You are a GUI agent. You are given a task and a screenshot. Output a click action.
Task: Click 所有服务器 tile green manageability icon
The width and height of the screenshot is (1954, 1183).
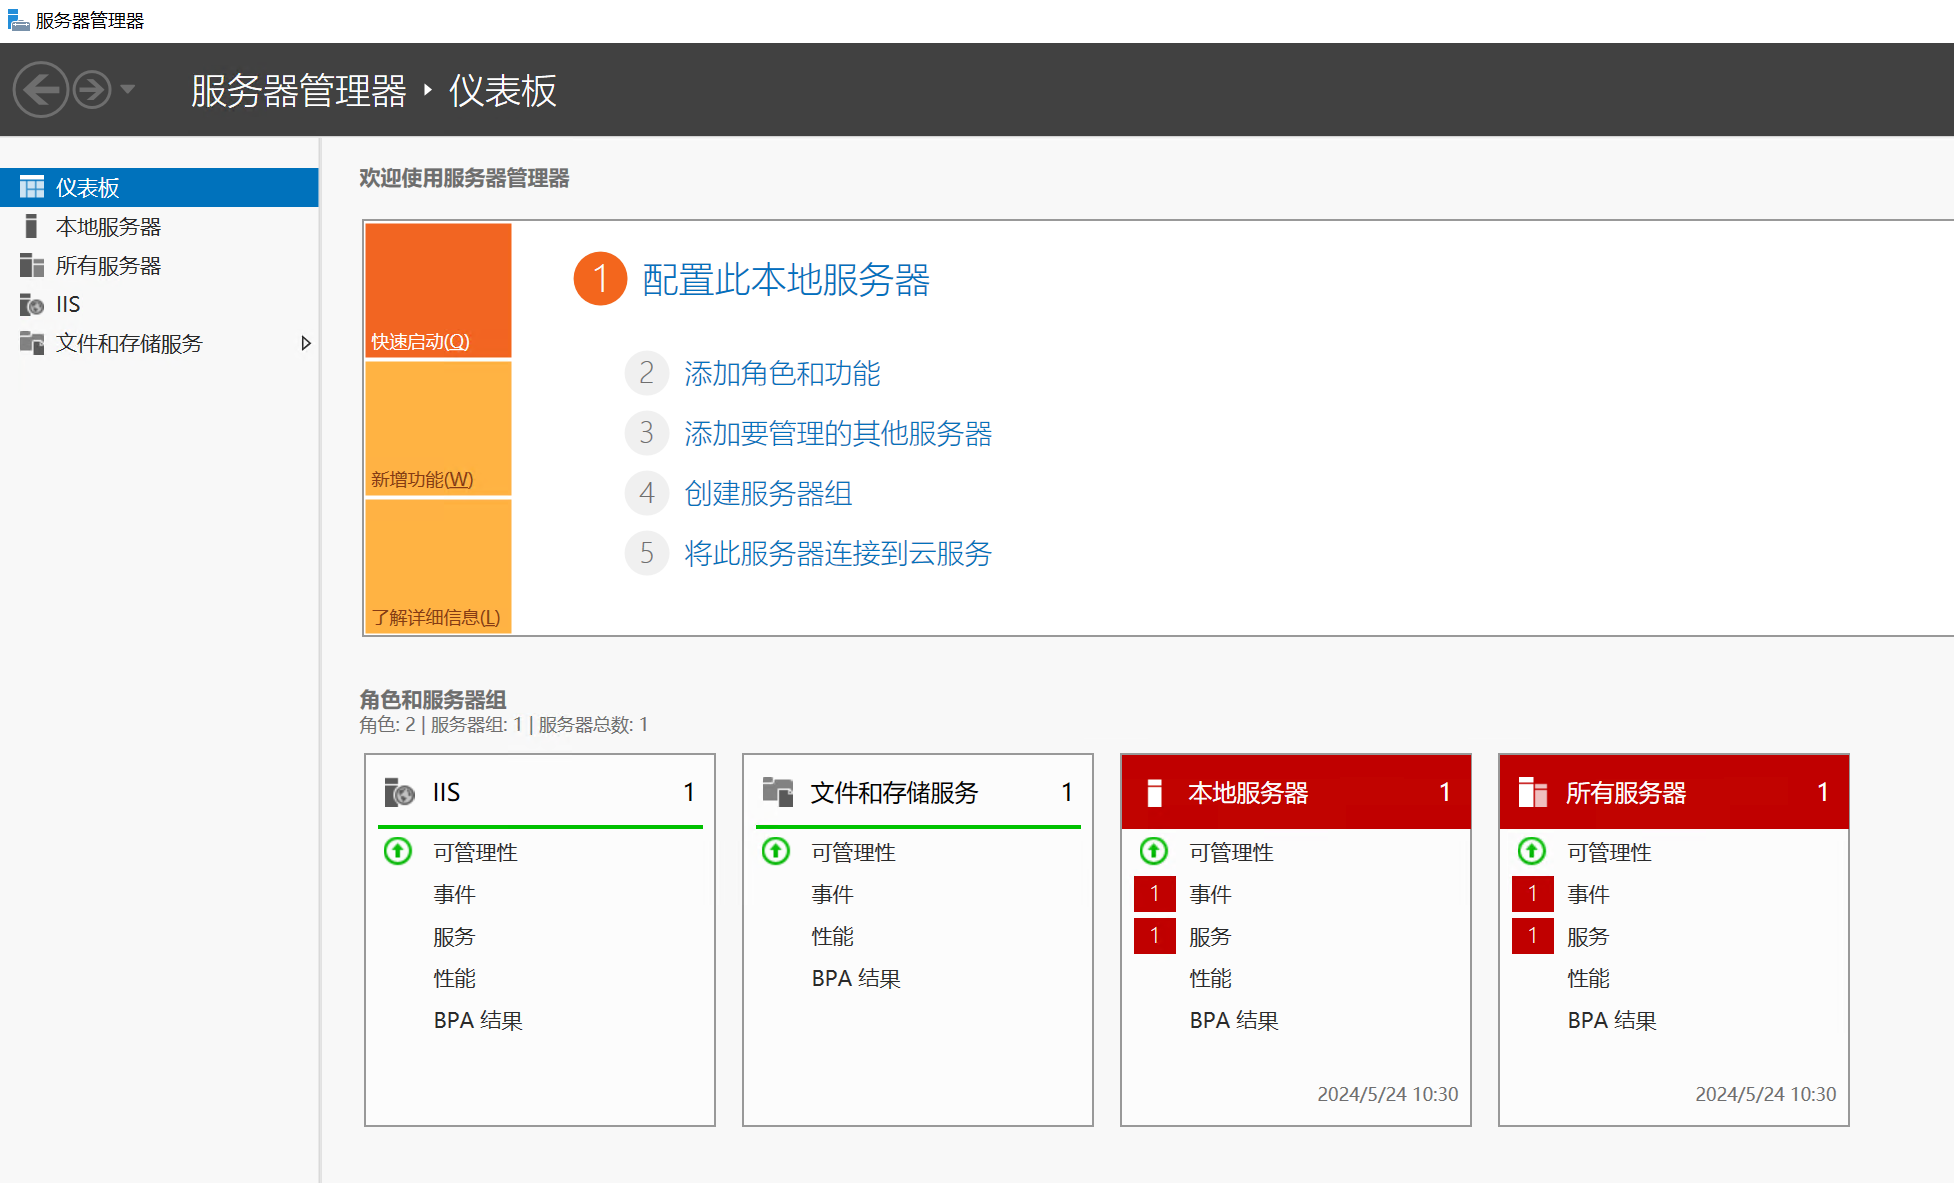pos(1532,851)
